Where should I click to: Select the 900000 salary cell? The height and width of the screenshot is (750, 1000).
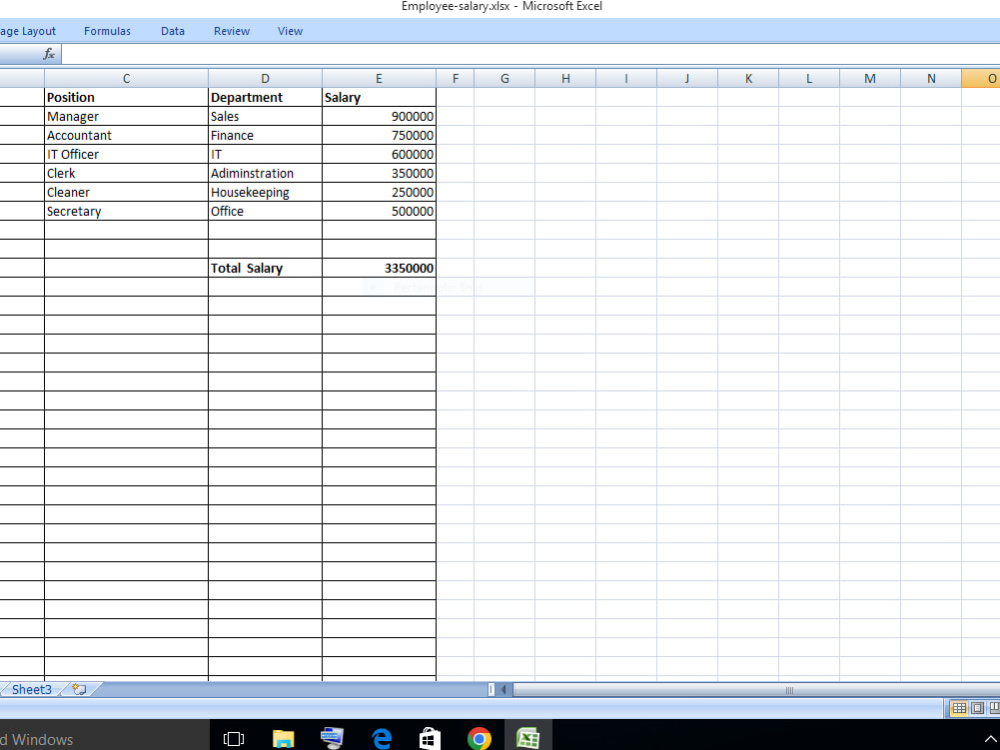point(379,117)
